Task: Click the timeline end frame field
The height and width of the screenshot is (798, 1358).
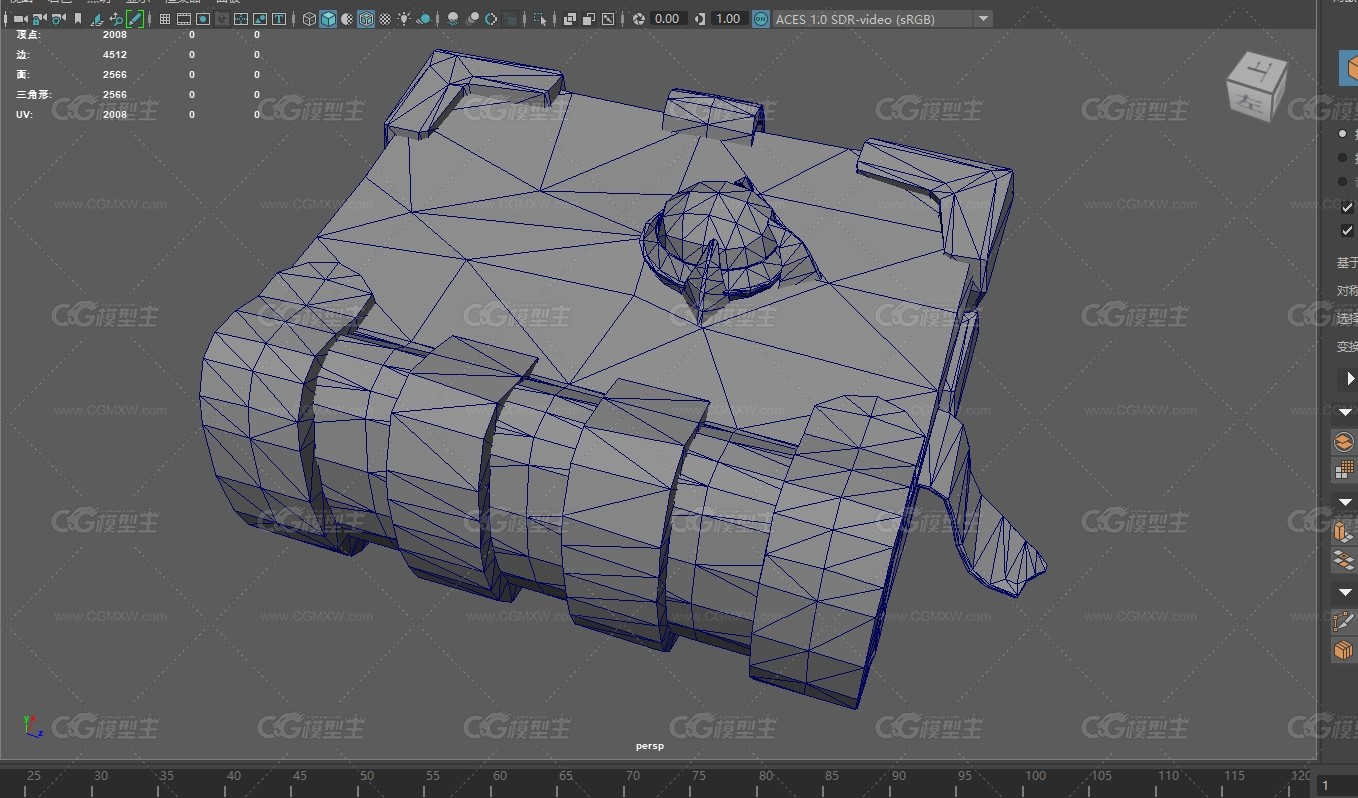Action: point(1337,786)
